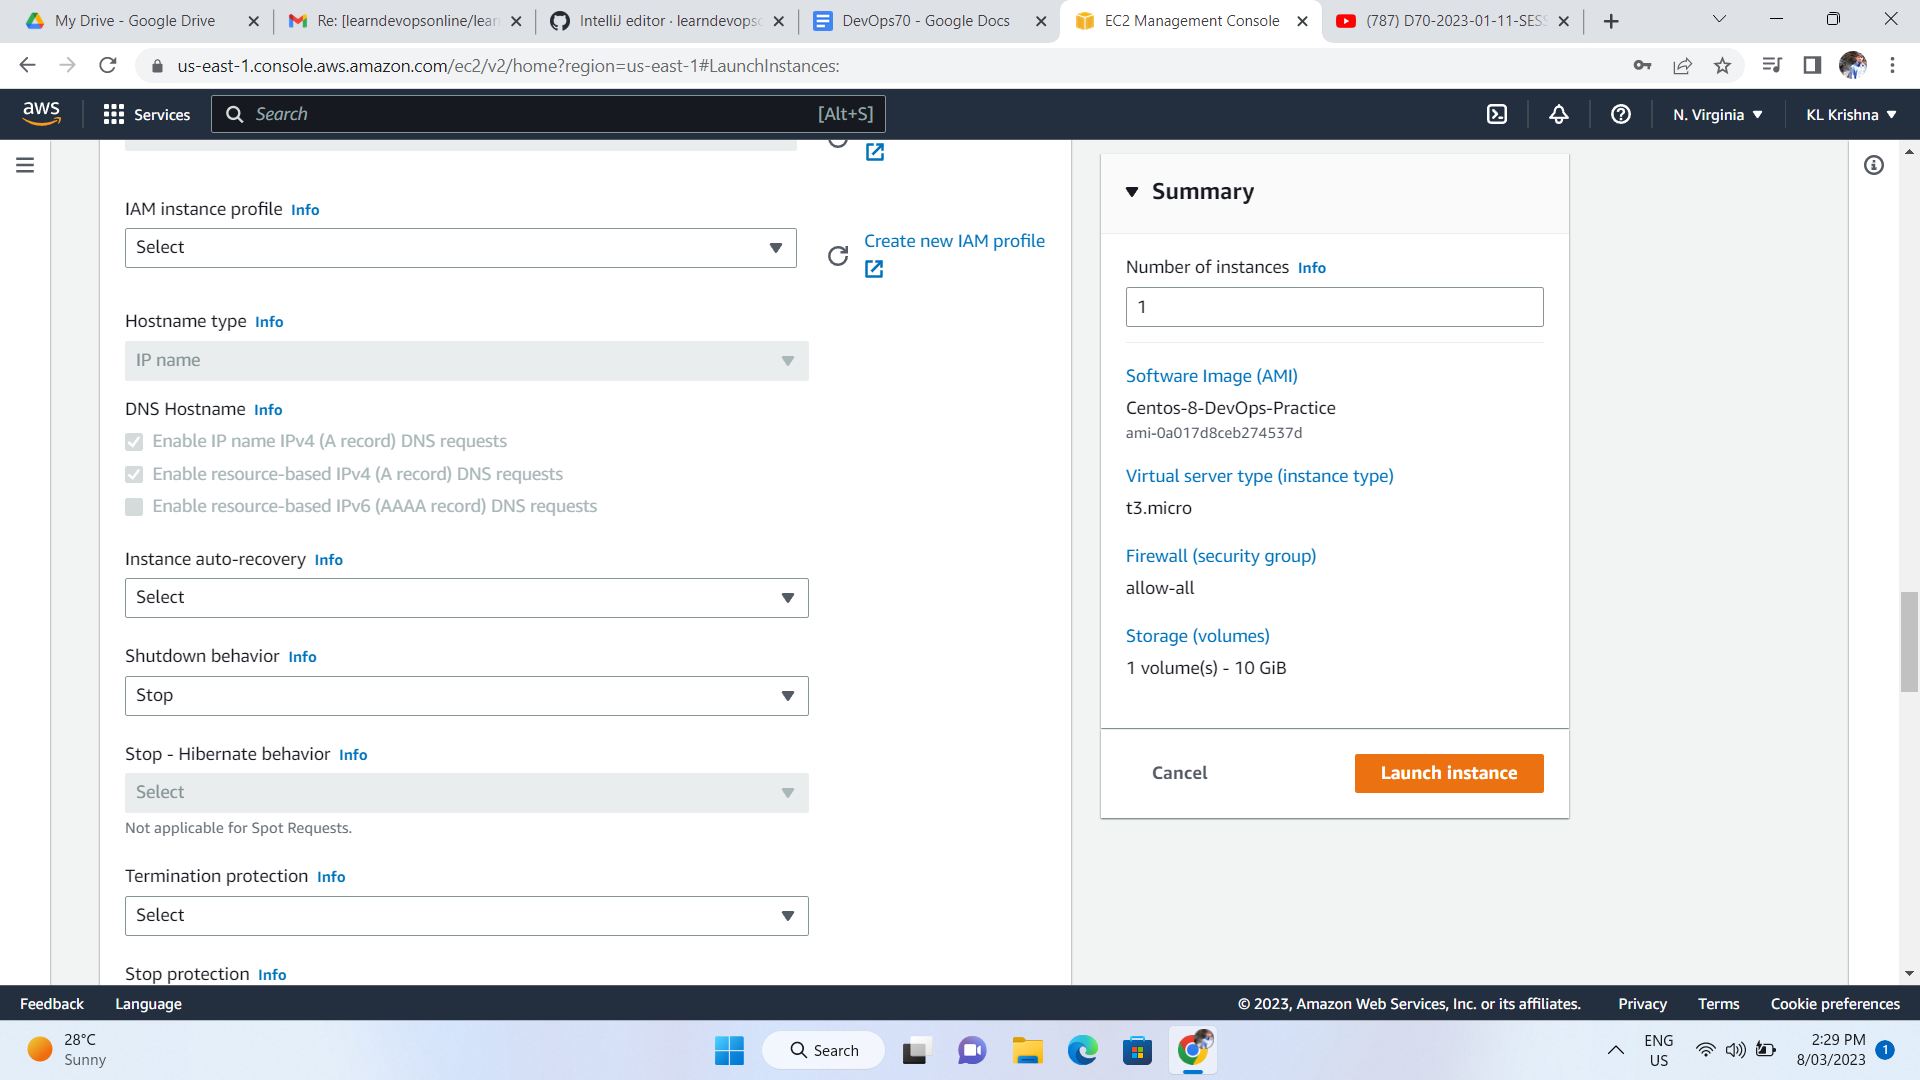
Task: Toggle Enable resource-based IPv6 (AAAA record) DNS requests
Action: 134,507
